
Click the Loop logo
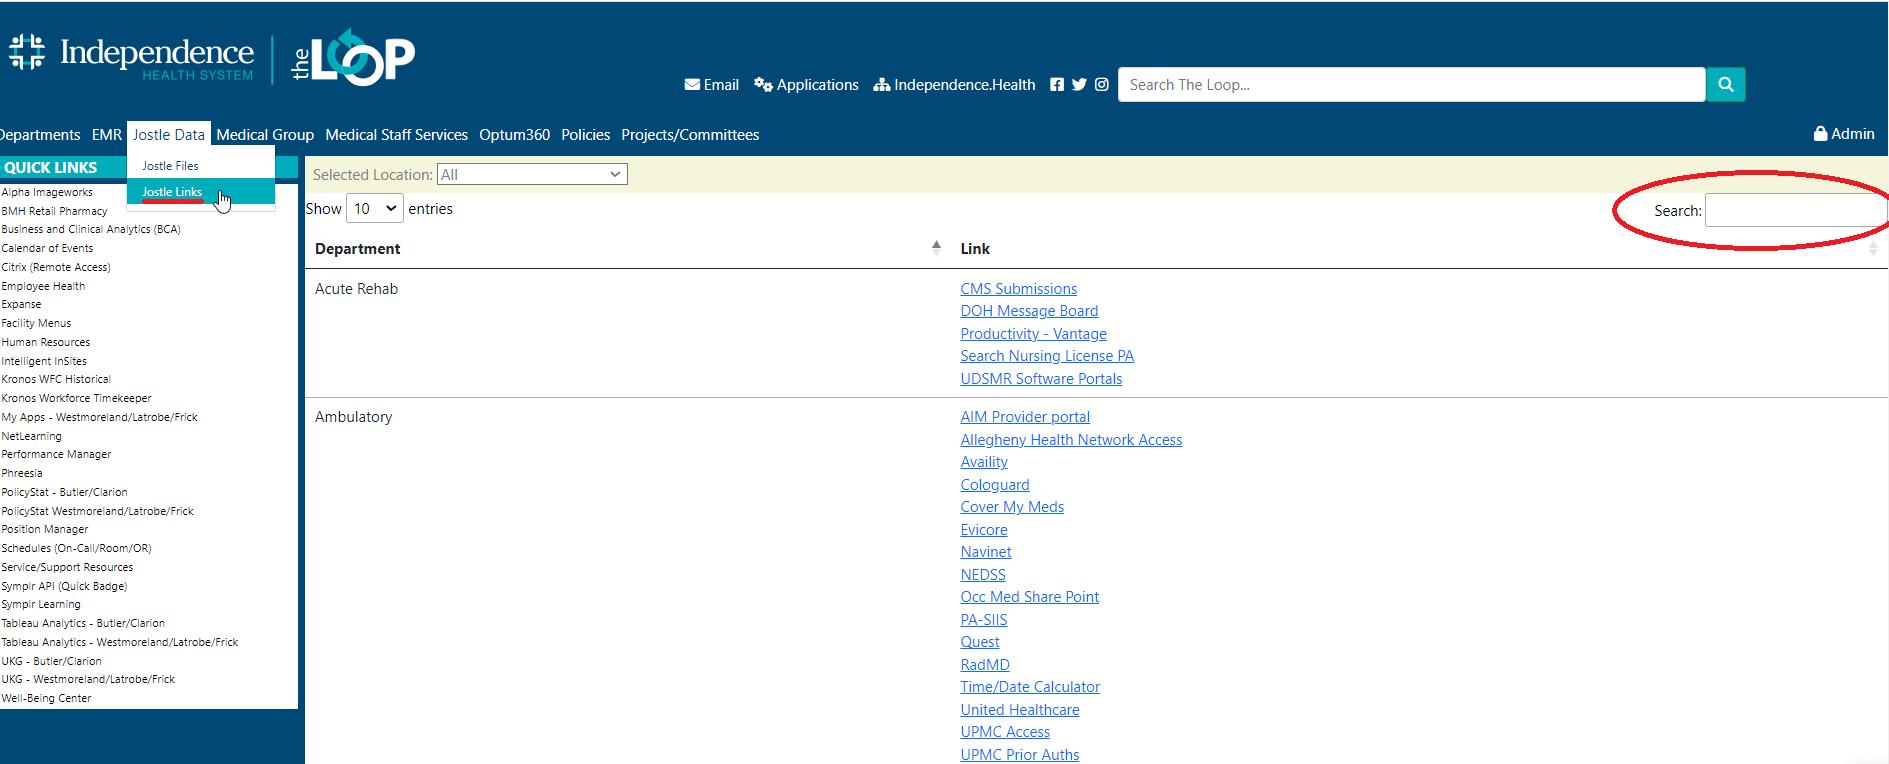coord(353,57)
